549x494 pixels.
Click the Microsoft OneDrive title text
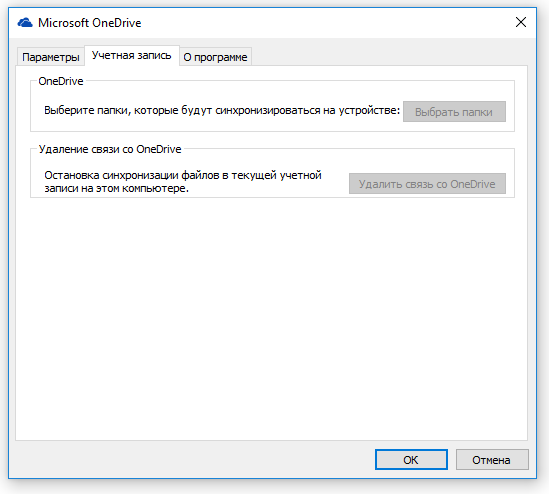click(x=90, y=23)
